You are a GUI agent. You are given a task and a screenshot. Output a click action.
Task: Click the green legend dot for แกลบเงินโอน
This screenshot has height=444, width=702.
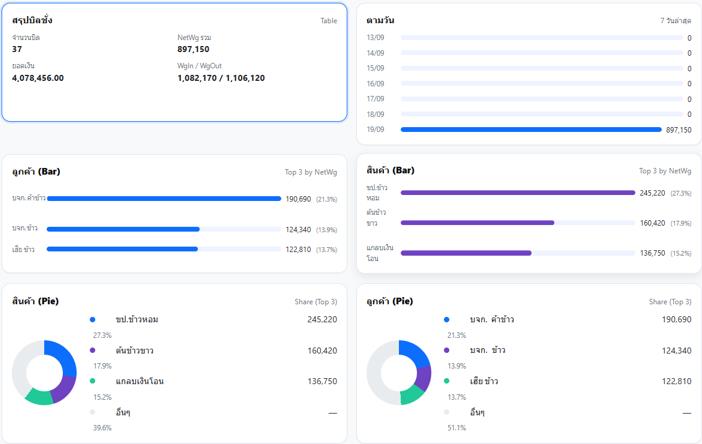(93, 381)
